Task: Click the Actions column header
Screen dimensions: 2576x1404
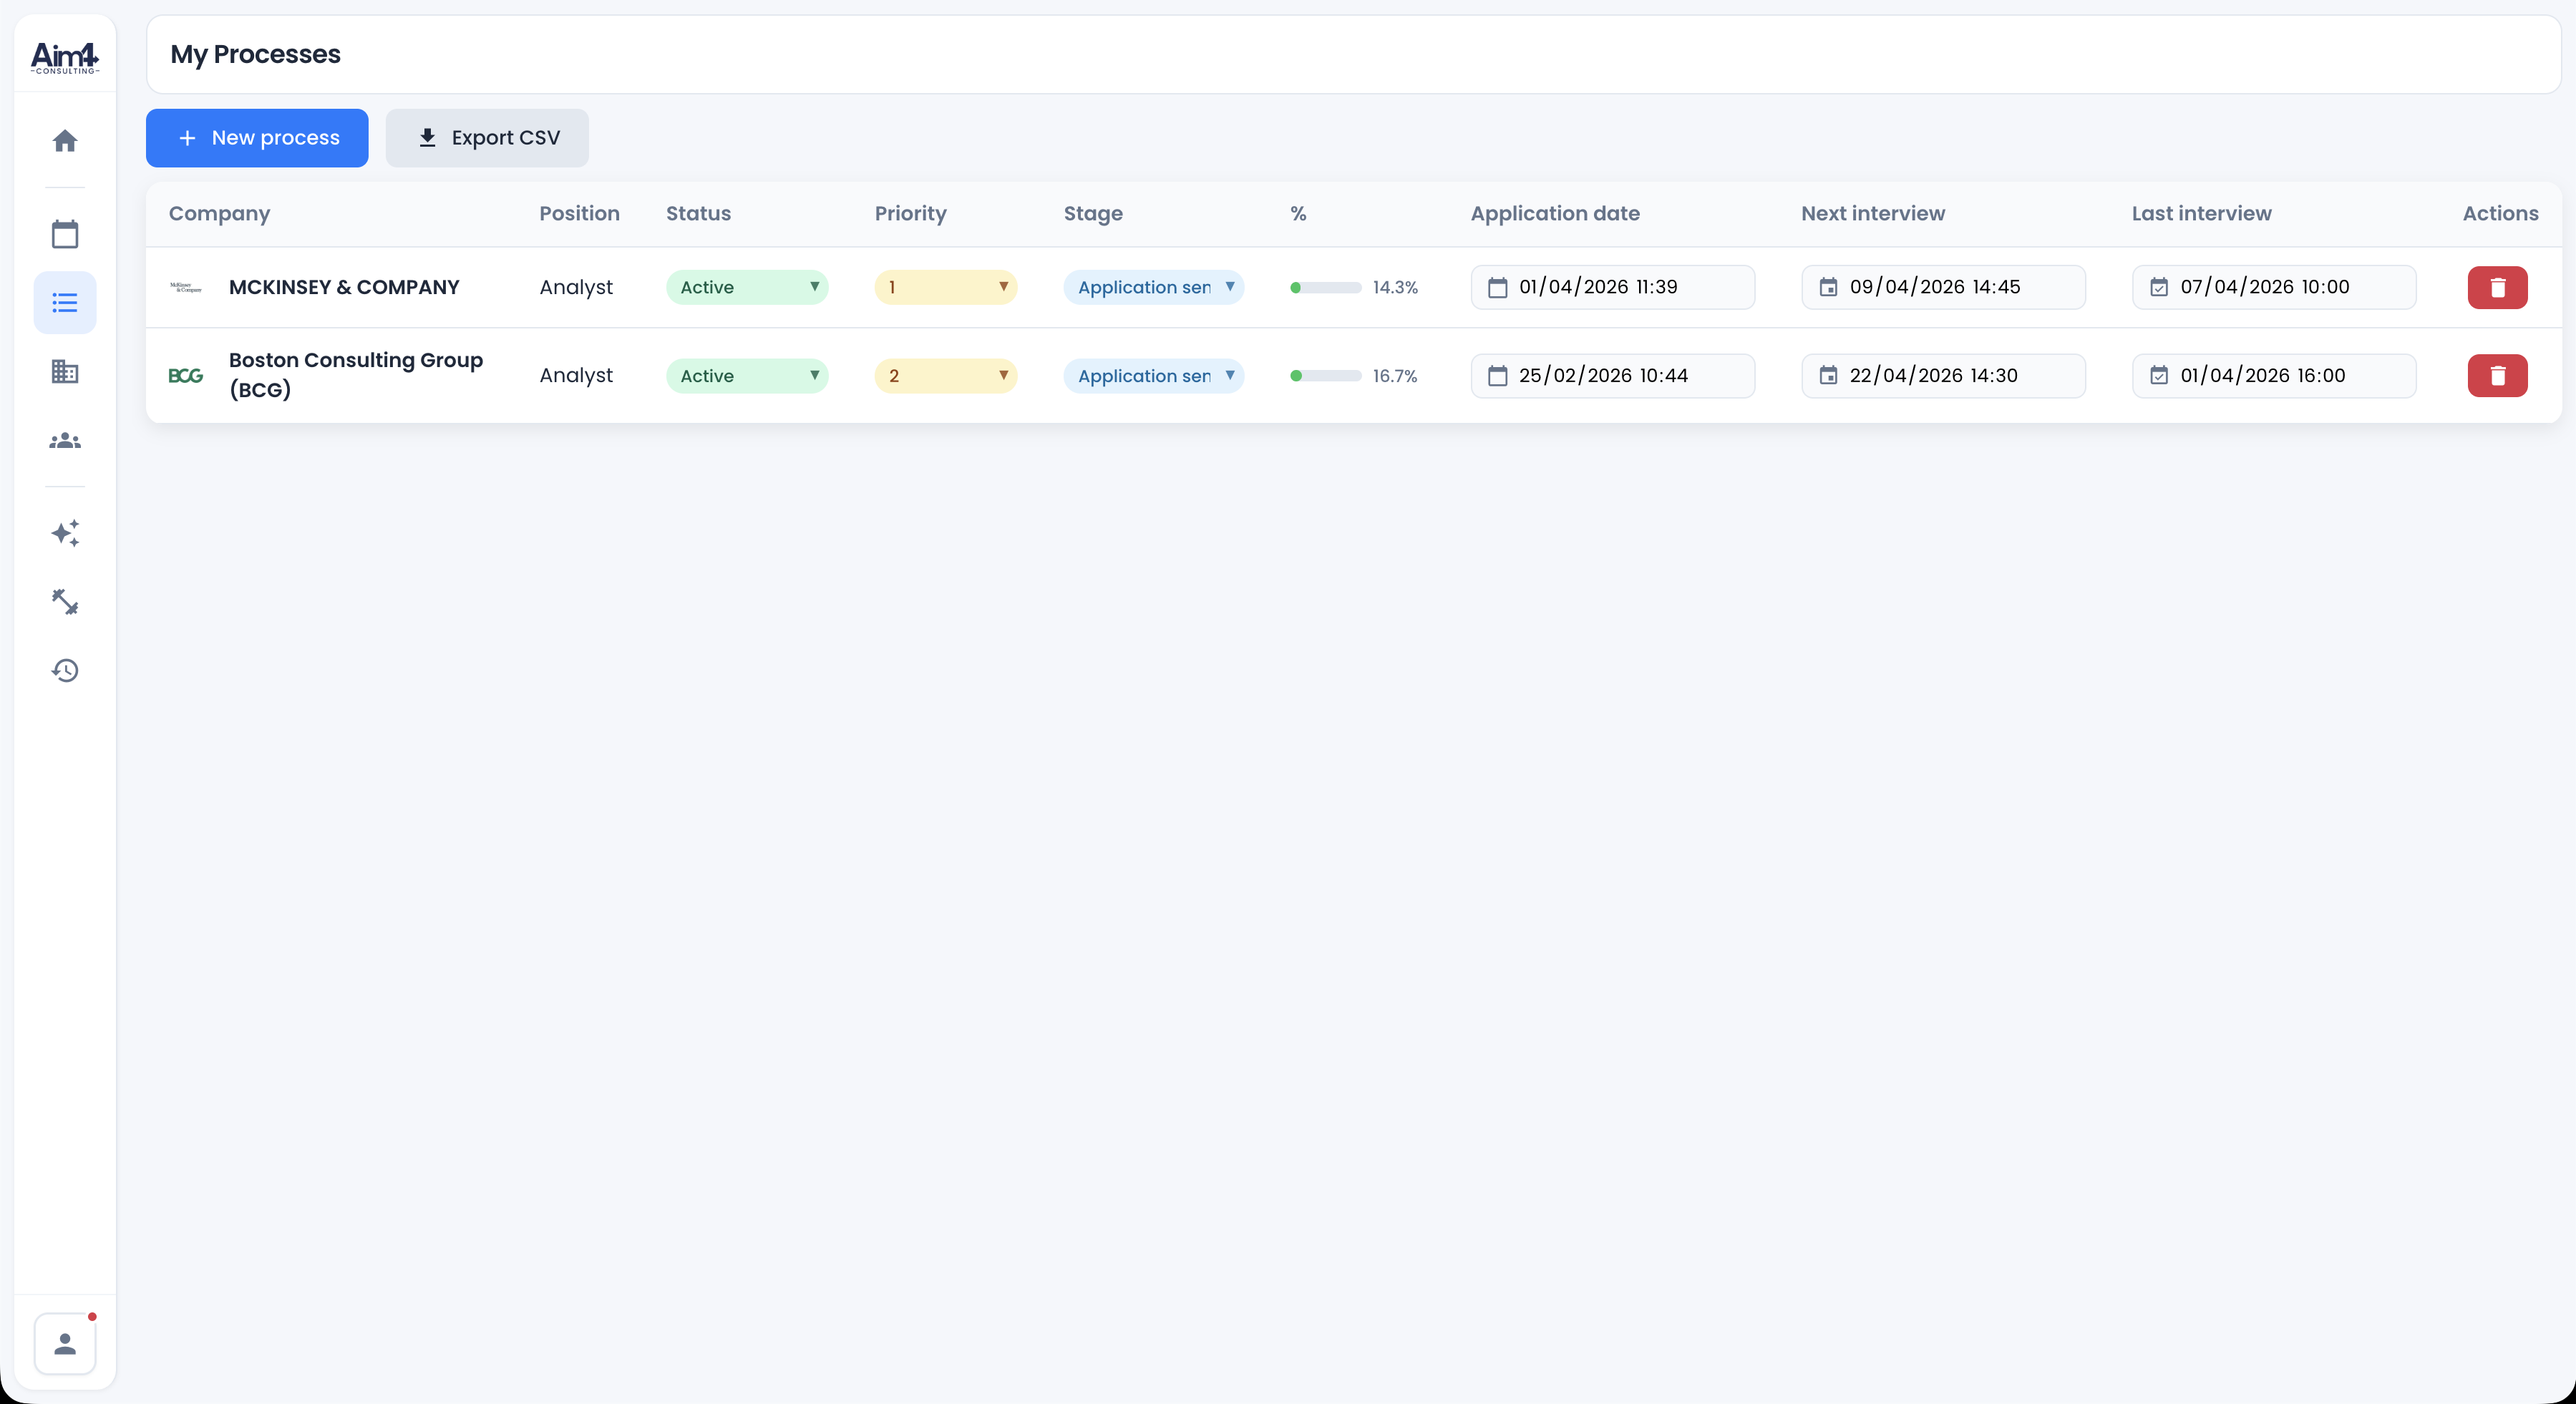Action: [x=2500, y=213]
